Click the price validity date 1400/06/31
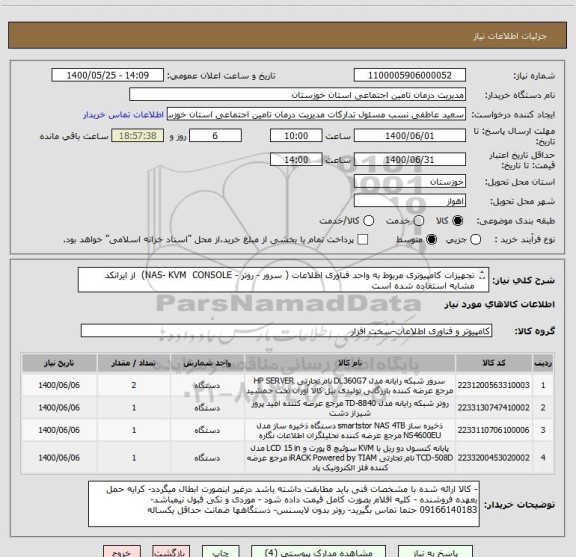The image size is (576, 557). pos(410,159)
